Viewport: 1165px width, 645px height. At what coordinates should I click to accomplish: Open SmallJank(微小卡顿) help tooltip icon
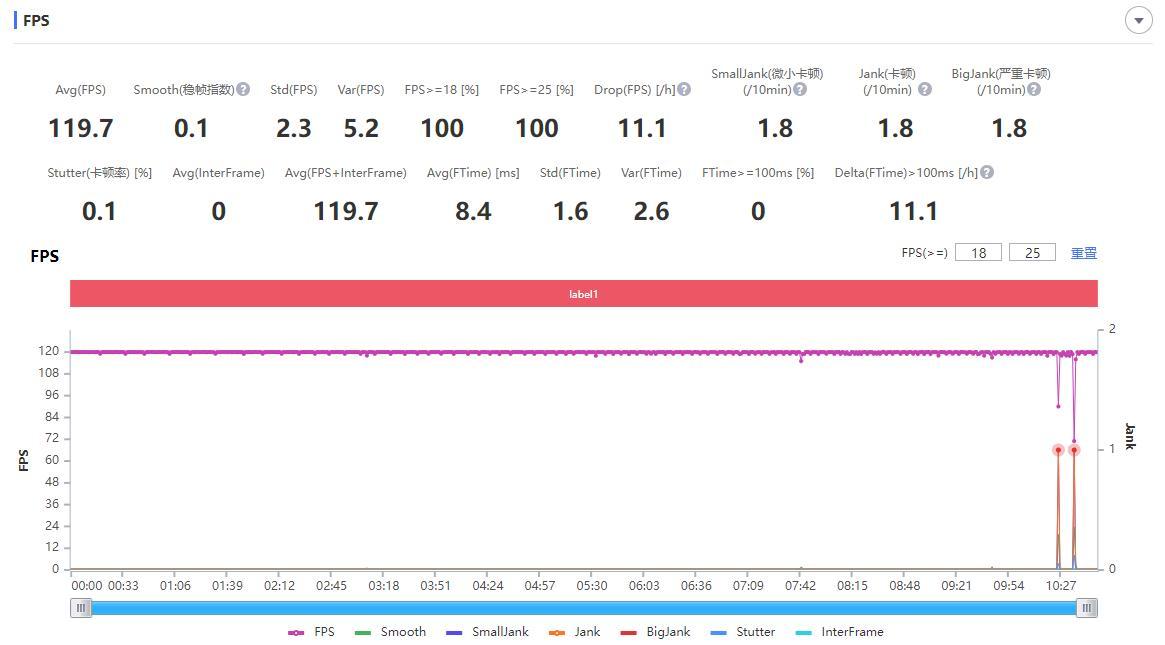pyautogui.click(x=800, y=90)
